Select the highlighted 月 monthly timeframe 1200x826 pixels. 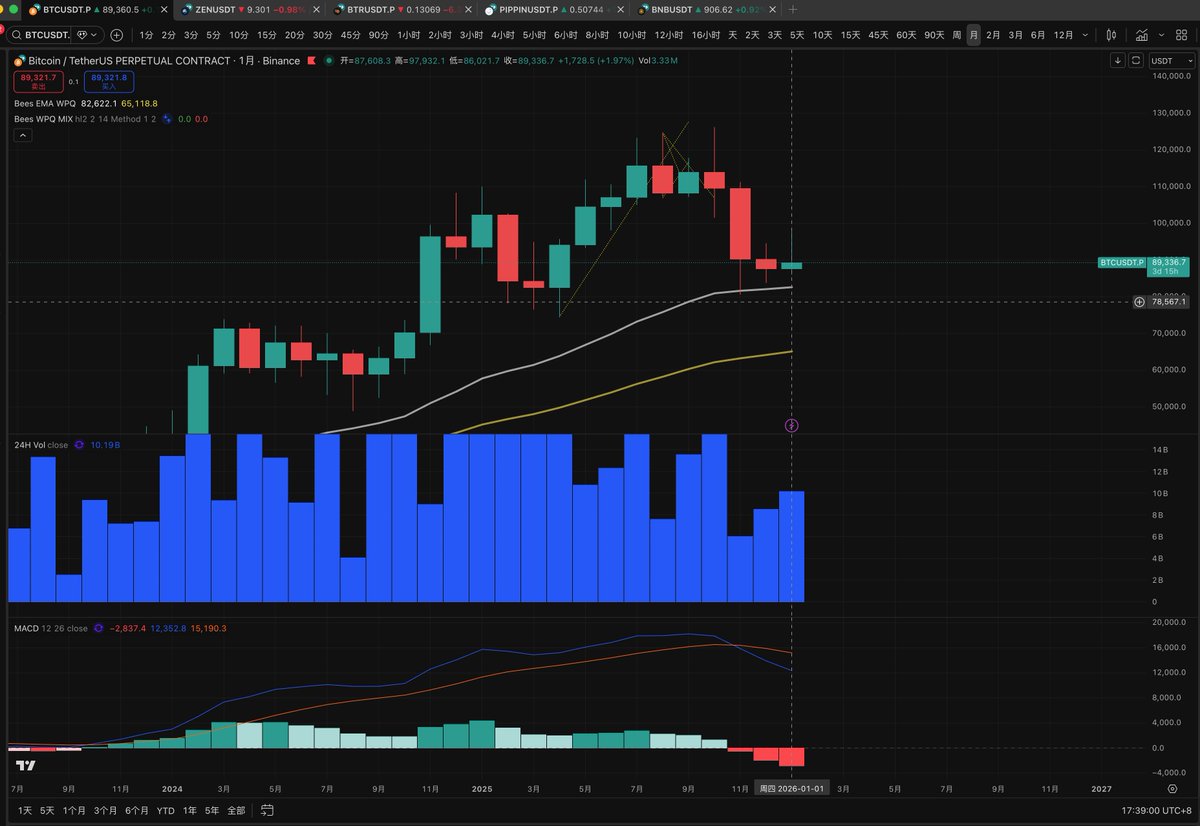[973, 35]
